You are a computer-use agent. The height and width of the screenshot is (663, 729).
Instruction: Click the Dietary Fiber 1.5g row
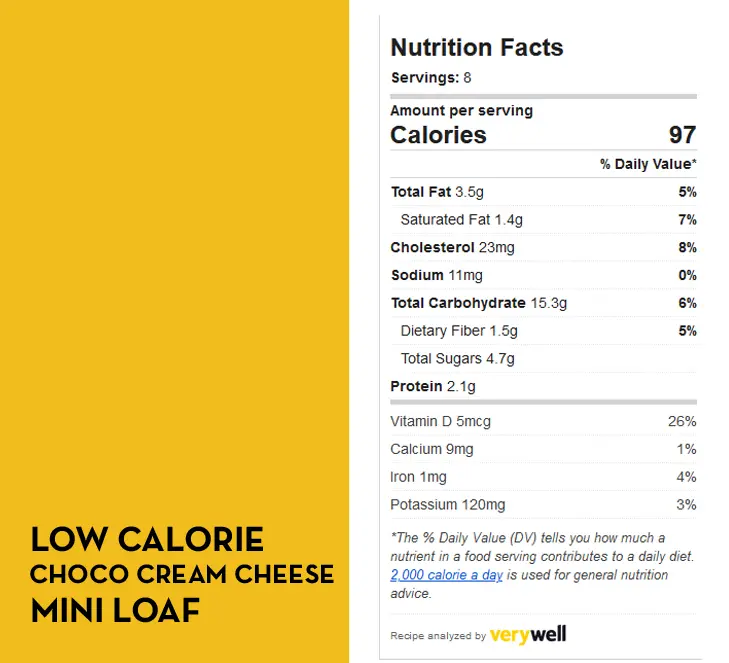[x=543, y=331]
